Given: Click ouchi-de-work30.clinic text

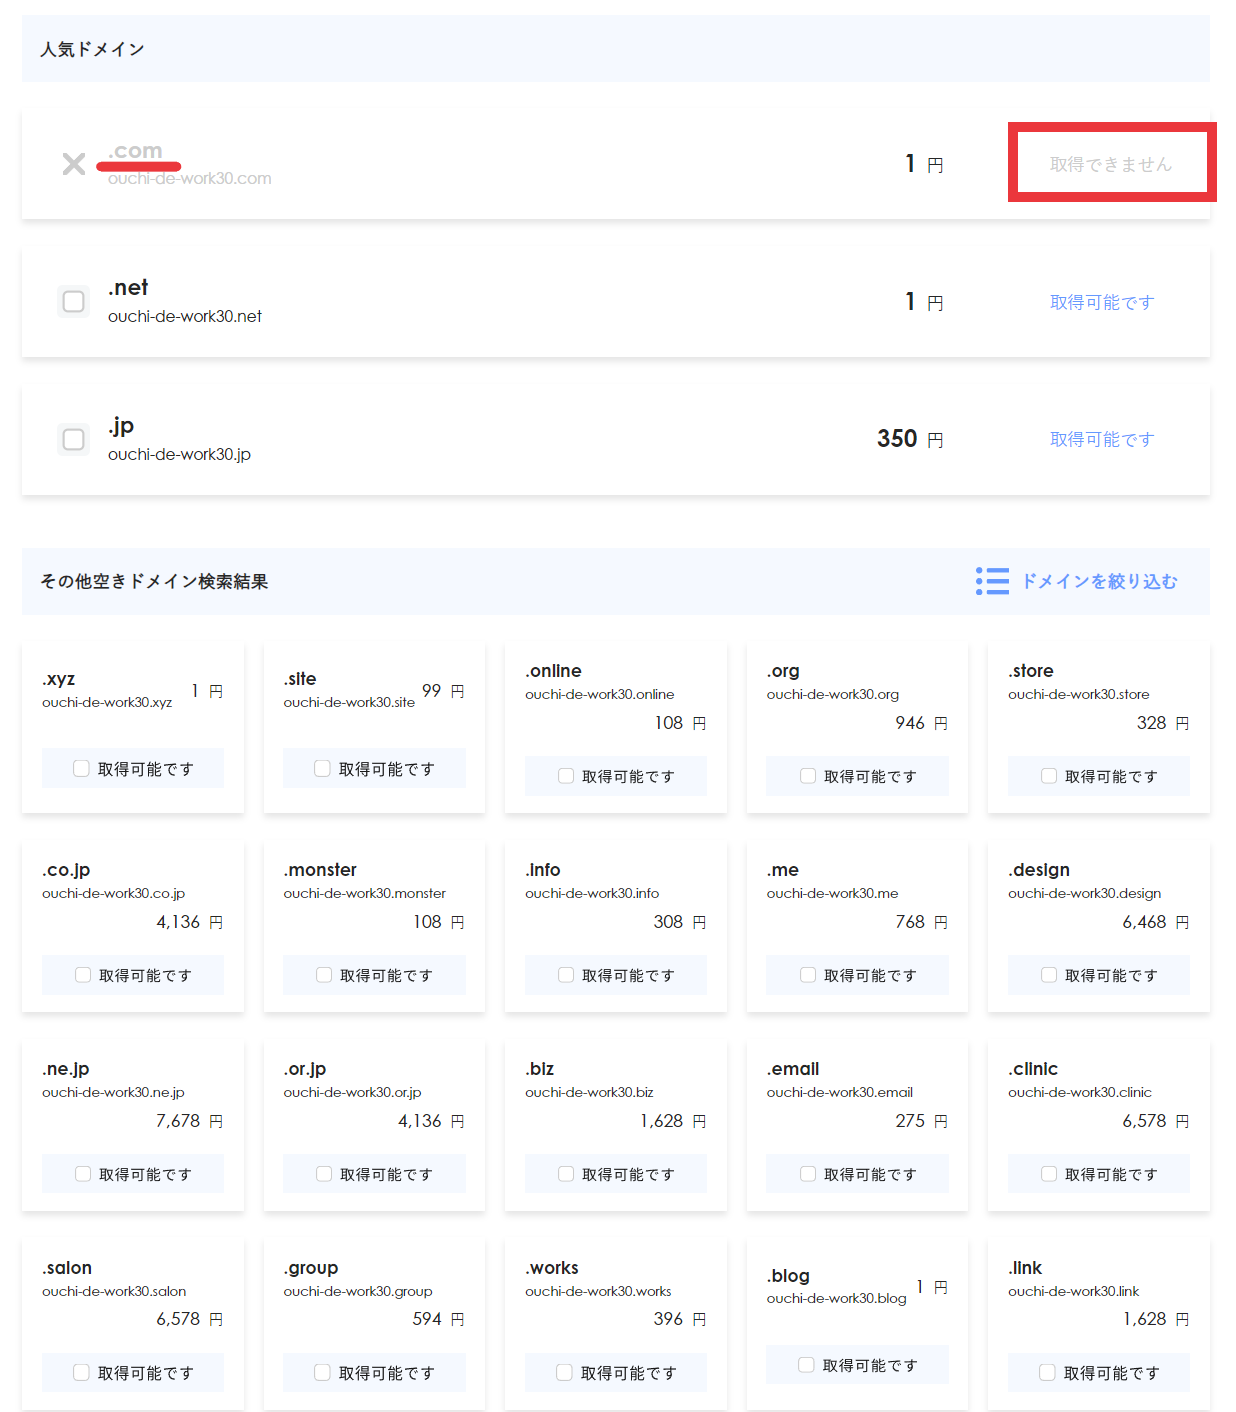Looking at the screenshot, I should point(1080,1092).
